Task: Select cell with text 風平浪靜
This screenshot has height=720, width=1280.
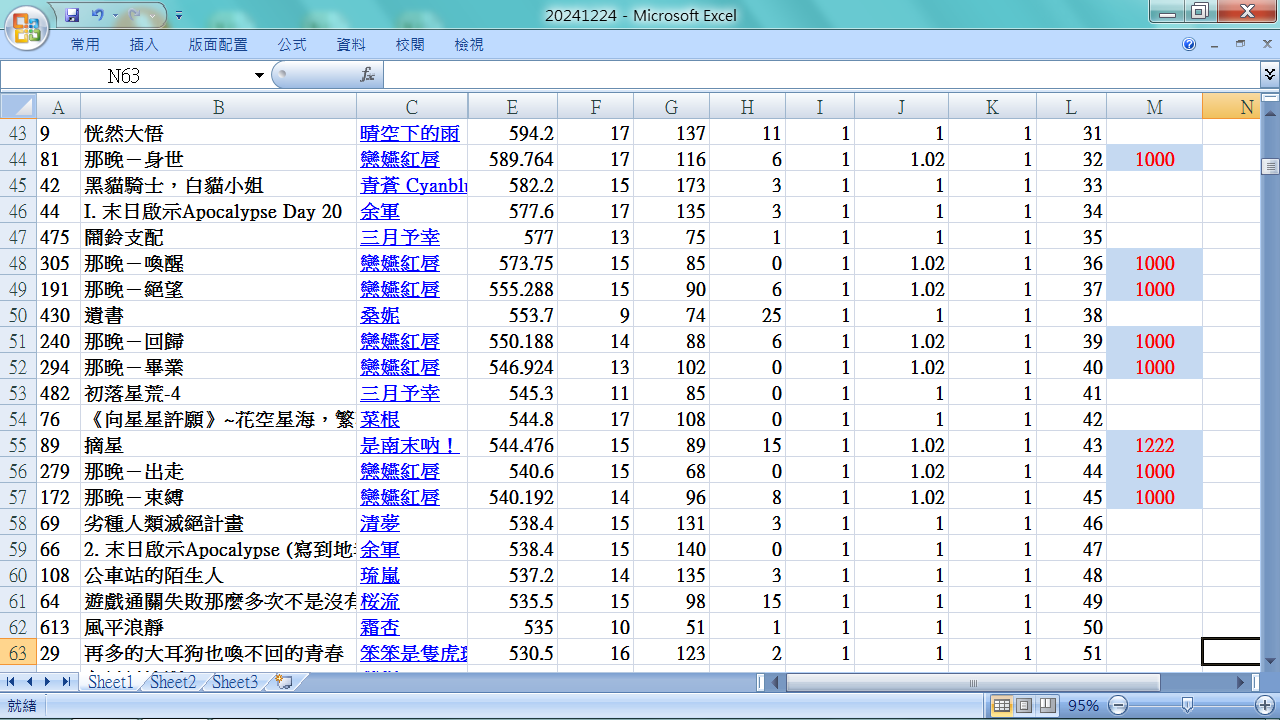Action: tap(218, 627)
